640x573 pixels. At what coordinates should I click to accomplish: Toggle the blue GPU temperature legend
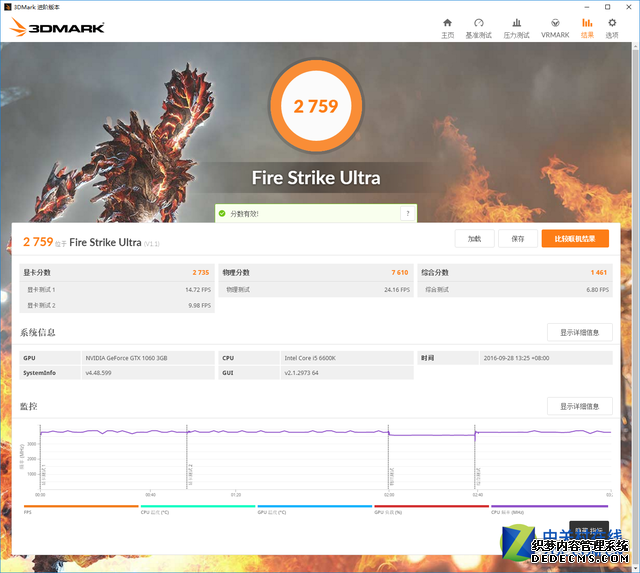pos(315,509)
